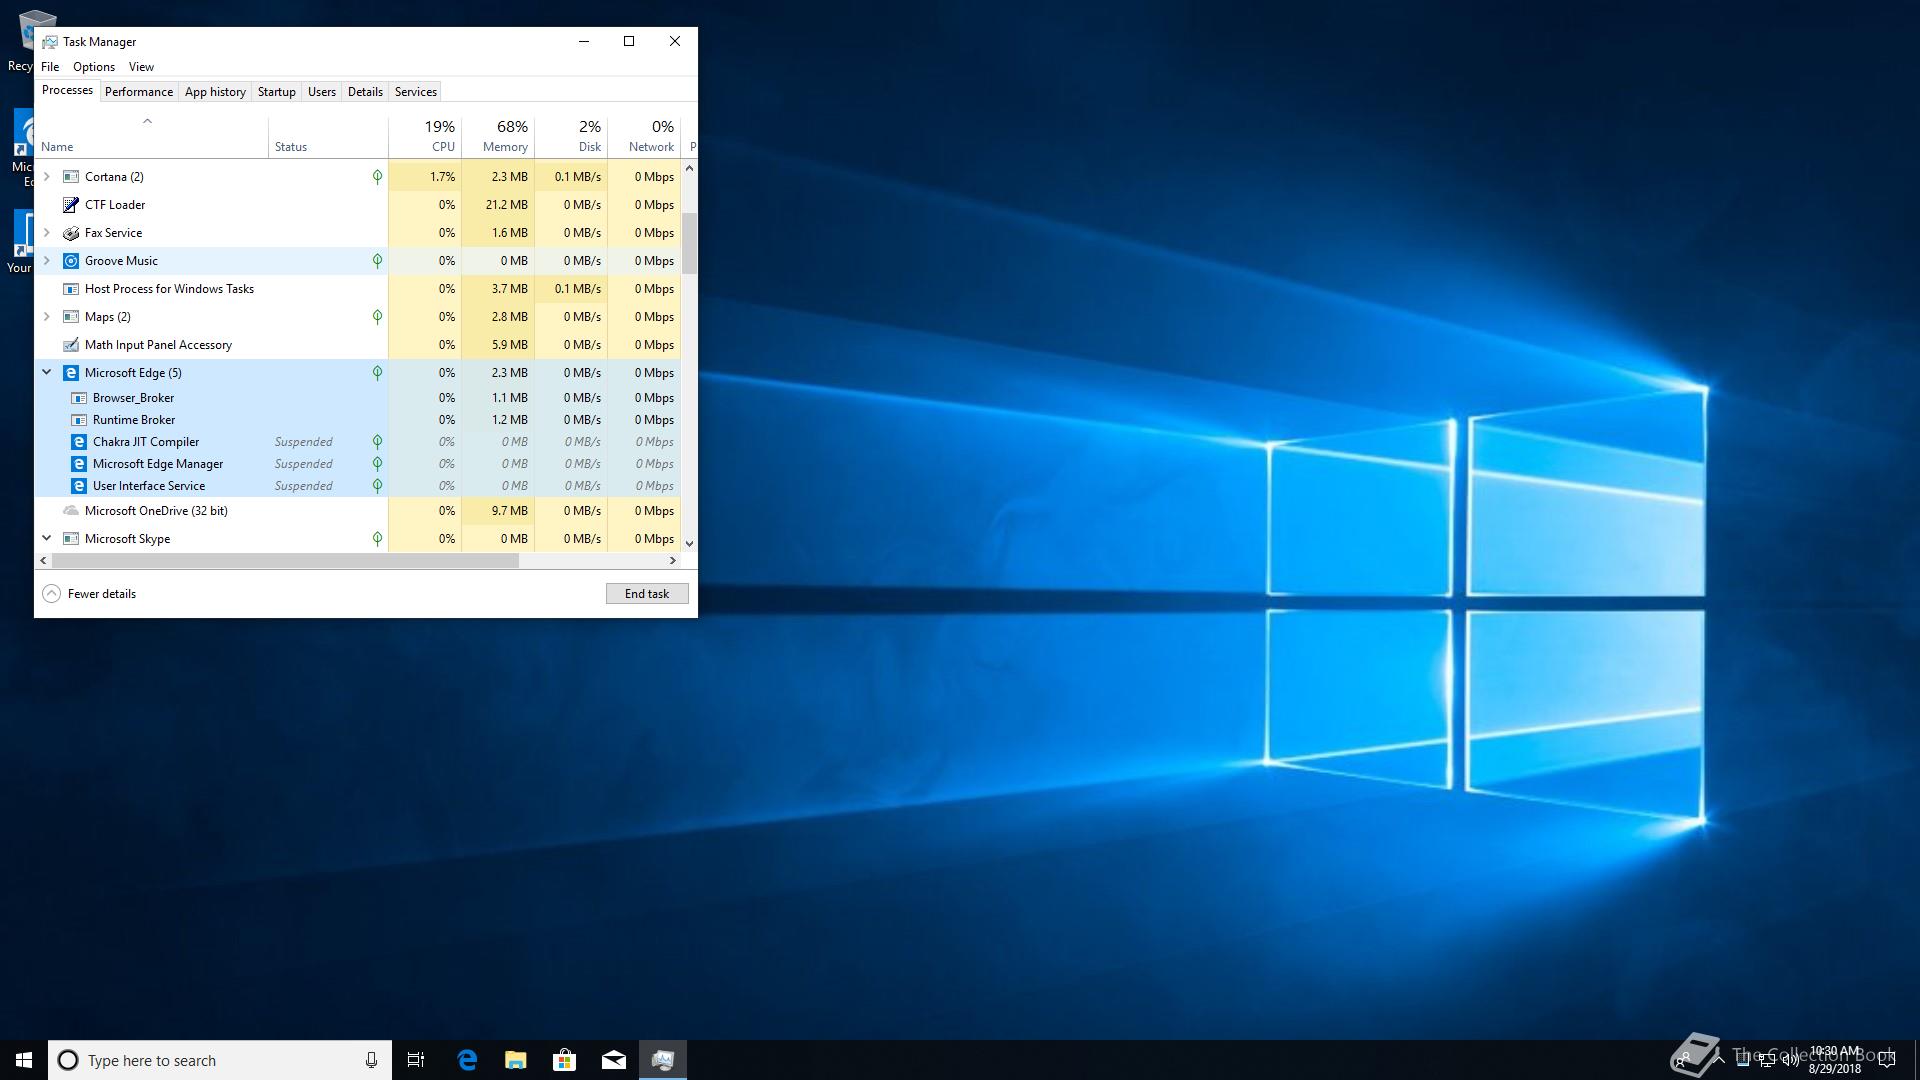Switch to the Details tab
Image resolution: width=1920 pixels, height=1080 pixels.
tap(365, 92)
